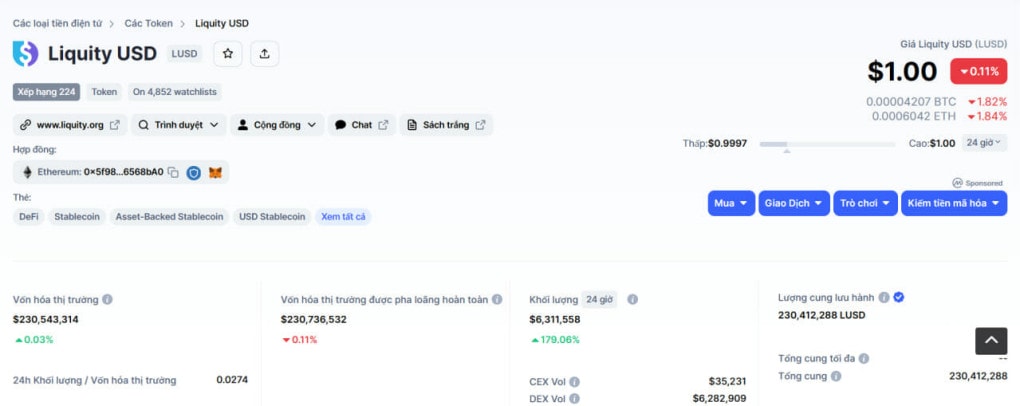1020x406 pixels.
Task: Click market cap value $230,543,314
Action: 46,319
